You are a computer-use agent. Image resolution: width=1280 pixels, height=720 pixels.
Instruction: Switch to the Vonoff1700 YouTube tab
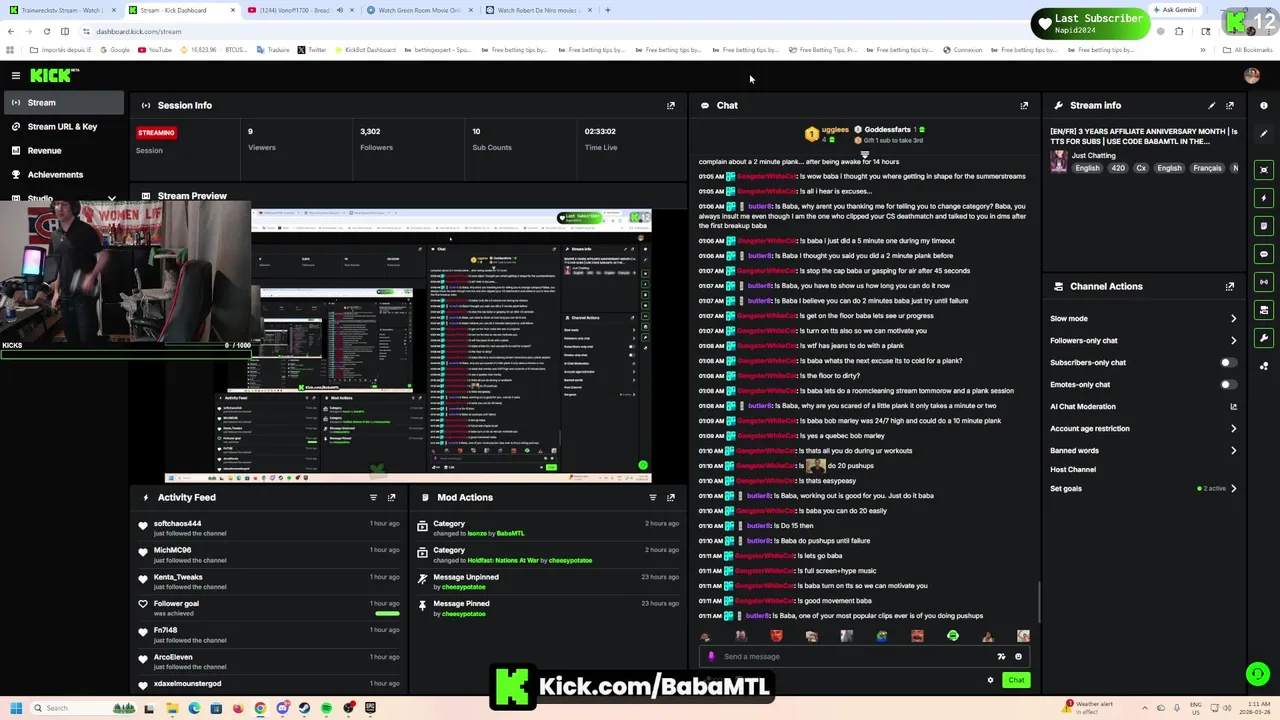coord(300,10)
